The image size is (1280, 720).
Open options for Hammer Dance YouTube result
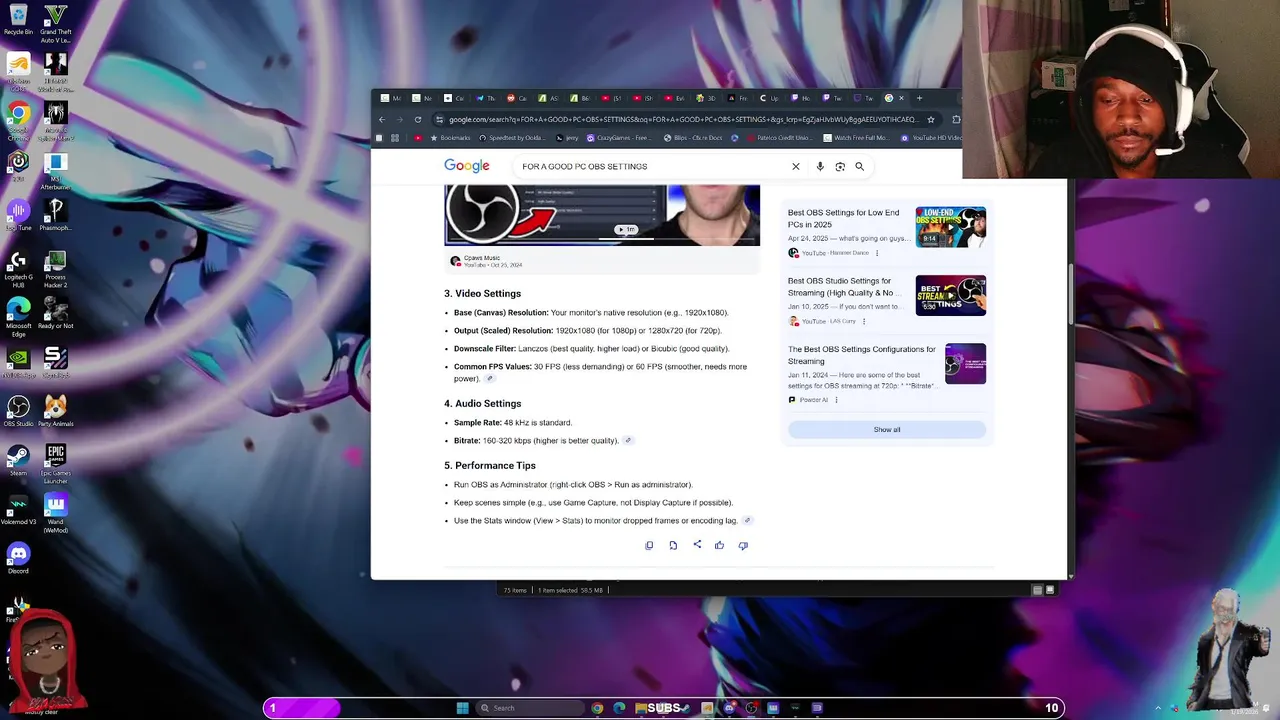877,253
